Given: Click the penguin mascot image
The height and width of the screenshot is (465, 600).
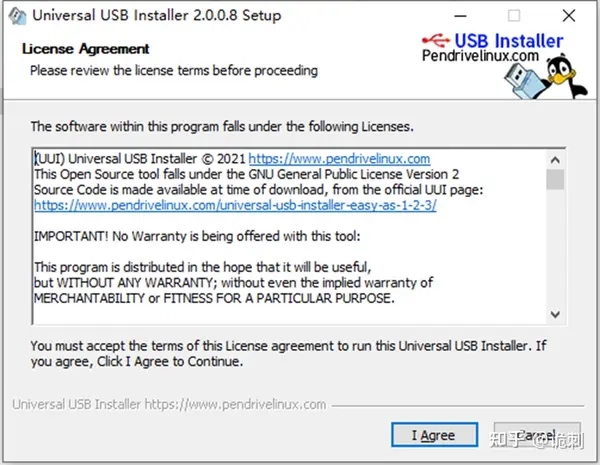Looking at the screenshot, I should 566,78.
